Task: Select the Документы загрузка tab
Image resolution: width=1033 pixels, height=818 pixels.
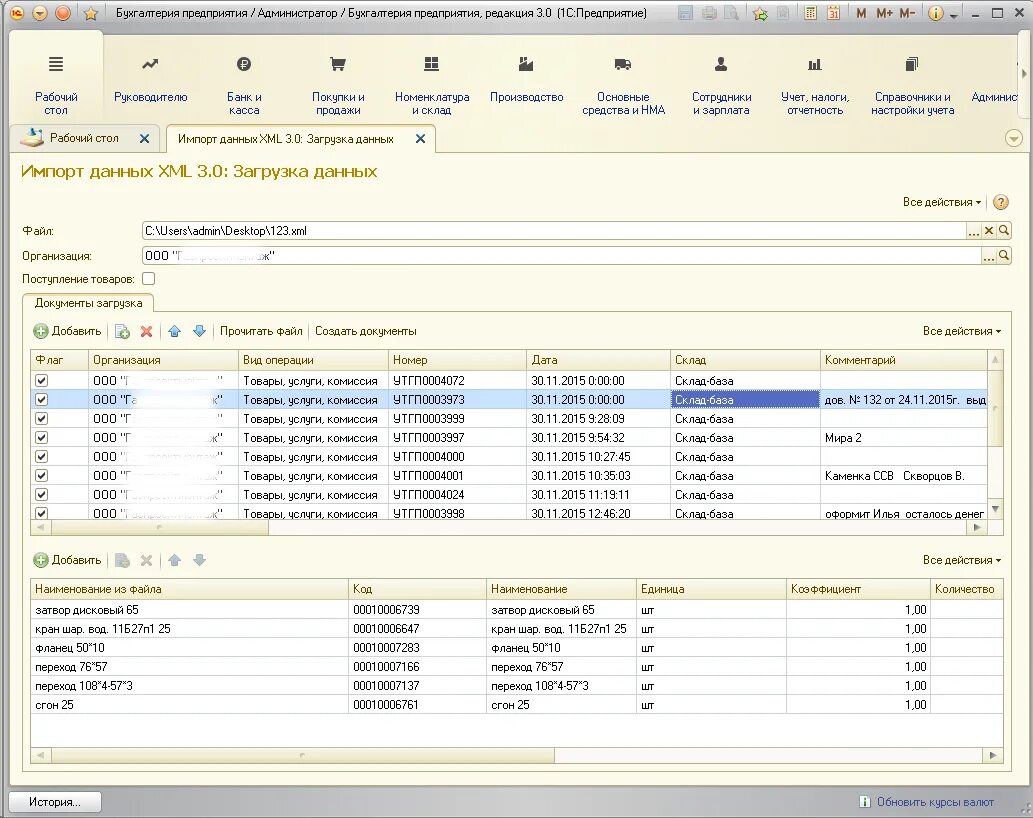Action: coord(88,303)
